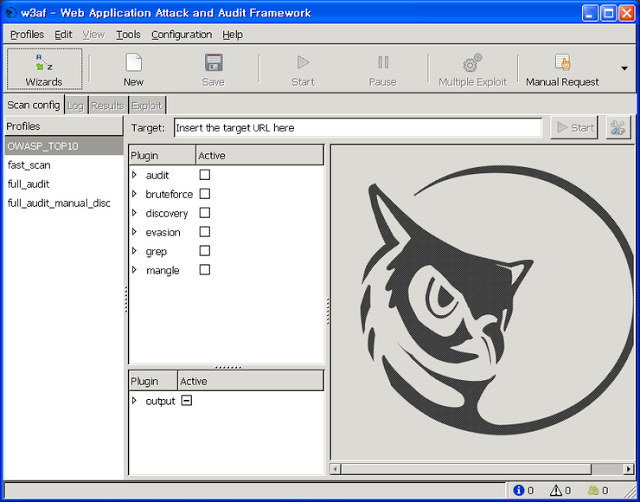Click the Start button beside target field

[x=574, y=128]
